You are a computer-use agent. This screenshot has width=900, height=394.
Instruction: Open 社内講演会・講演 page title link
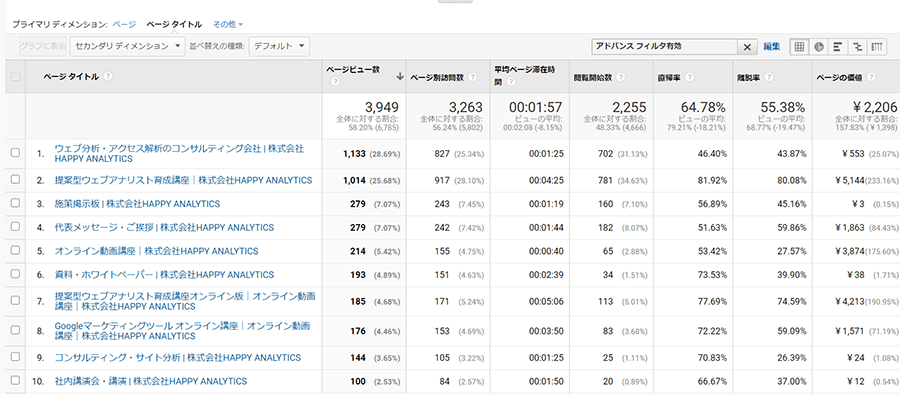click(150, 381)
